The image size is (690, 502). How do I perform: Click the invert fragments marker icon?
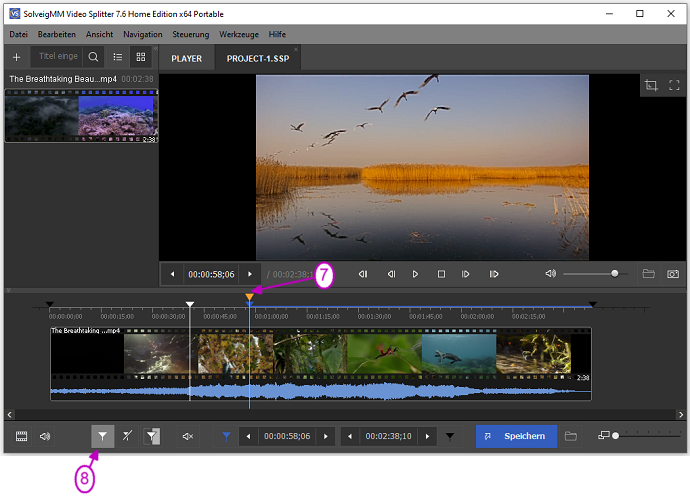click(152, 436)
